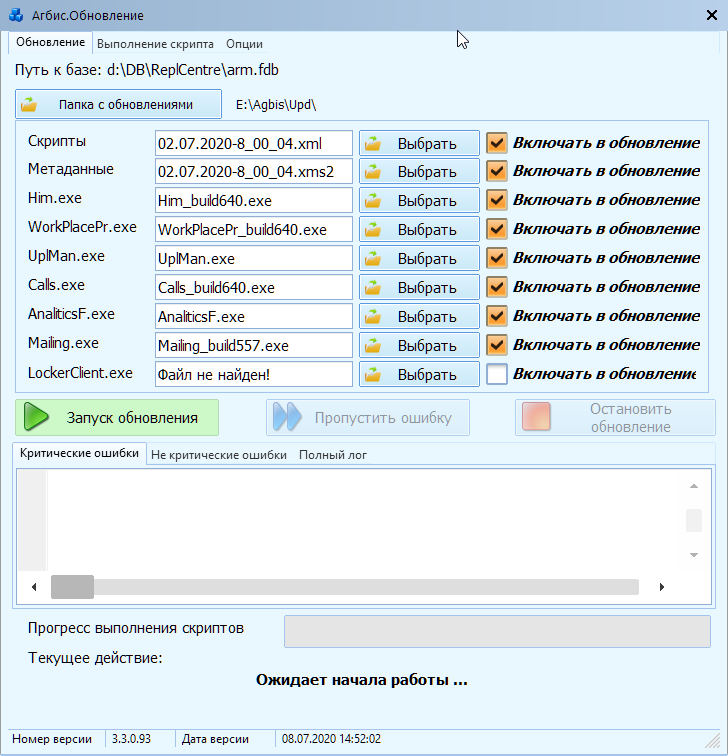The height and width of the screenshot is (756, 728).
Task: Click the critical errors log text area
Action: tap(366, 521)
